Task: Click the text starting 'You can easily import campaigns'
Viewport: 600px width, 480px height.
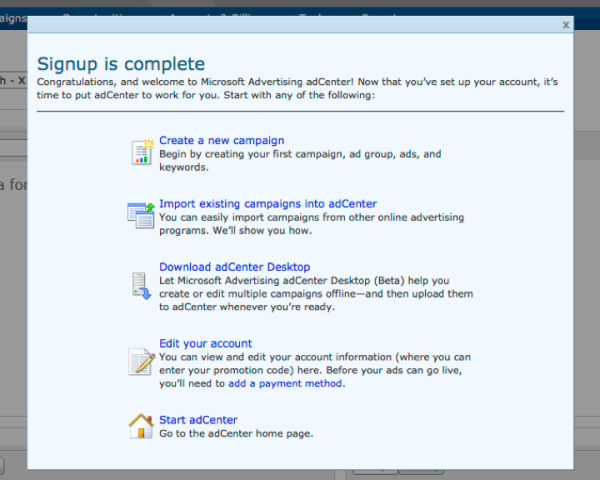Action: pos(311,224)
